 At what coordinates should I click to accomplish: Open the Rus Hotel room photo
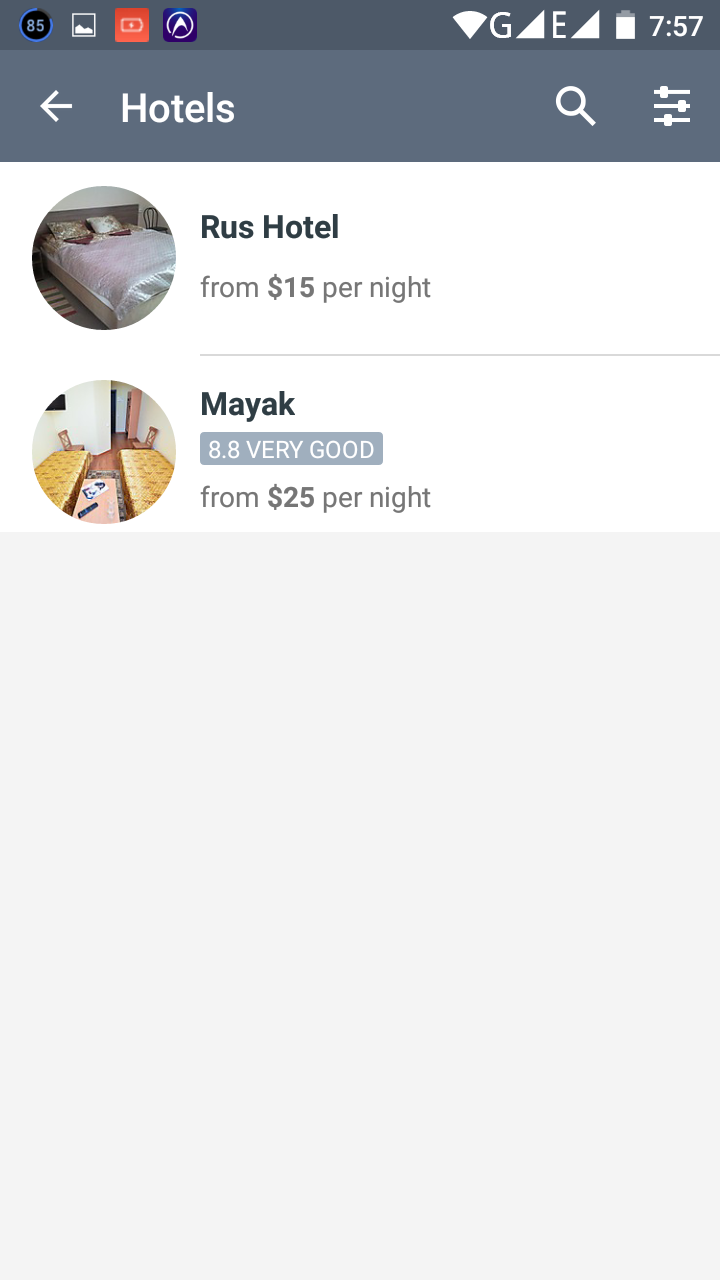(x=104, y=258)
